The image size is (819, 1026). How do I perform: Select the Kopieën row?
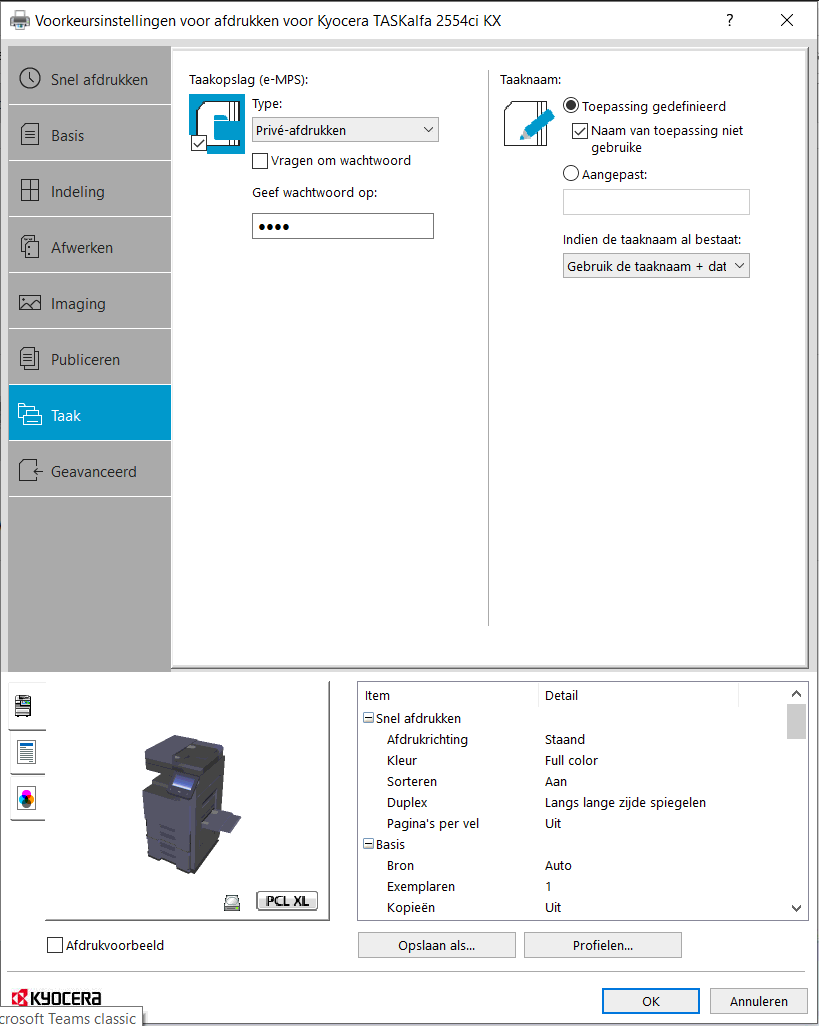(x=572, y=907)
